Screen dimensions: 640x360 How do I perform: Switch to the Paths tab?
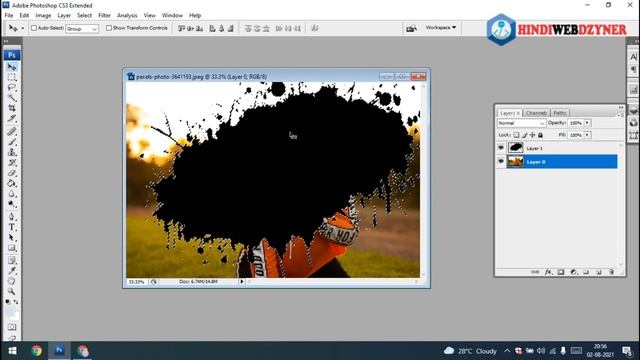560,113
